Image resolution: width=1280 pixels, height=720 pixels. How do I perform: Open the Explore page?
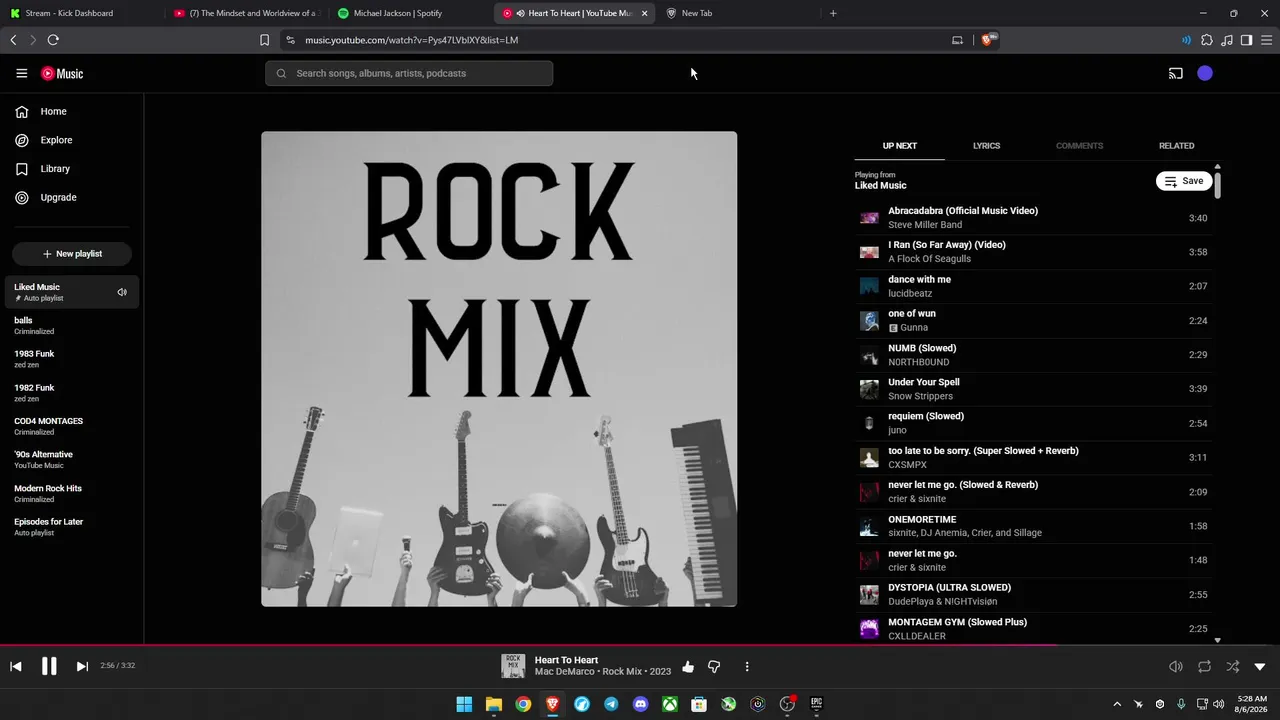click(x=72, y=140)
